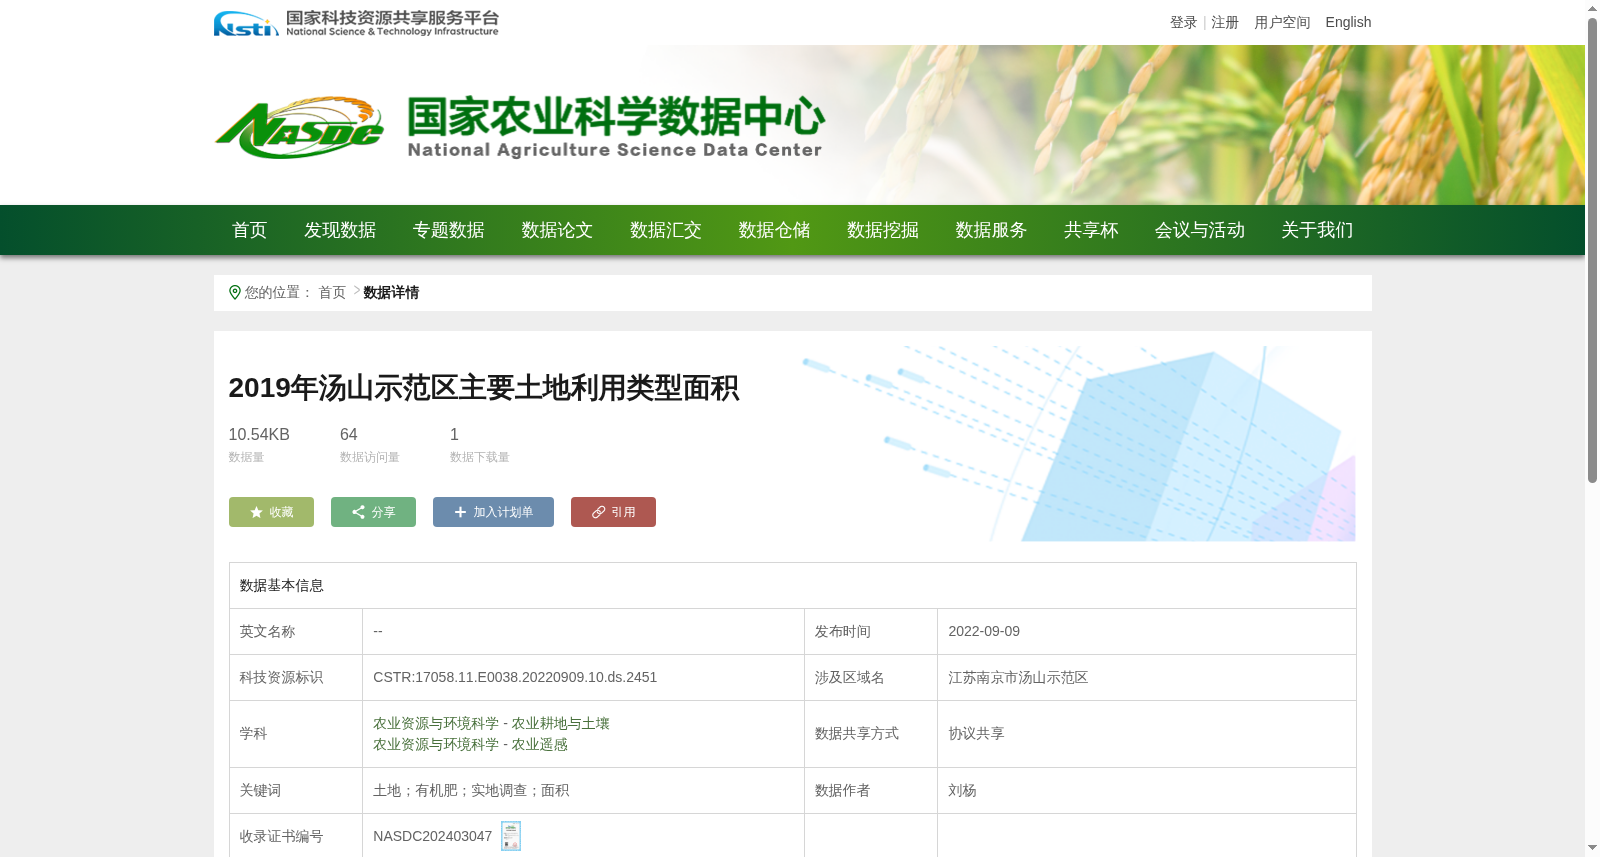Click the NASDC202403047 certificate number
Screen dimensions: 1600x857
tap(432, 836)
